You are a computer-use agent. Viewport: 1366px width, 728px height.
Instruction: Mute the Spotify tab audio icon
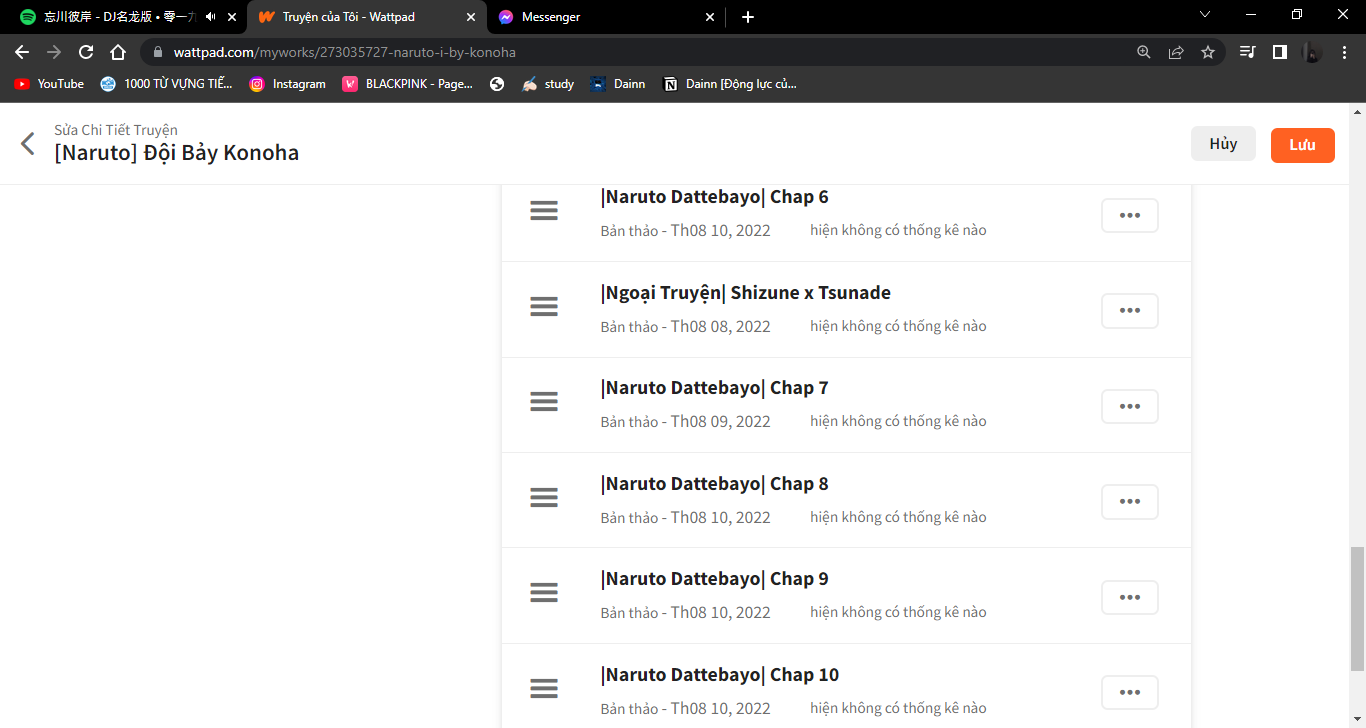(x=210, y=17)
